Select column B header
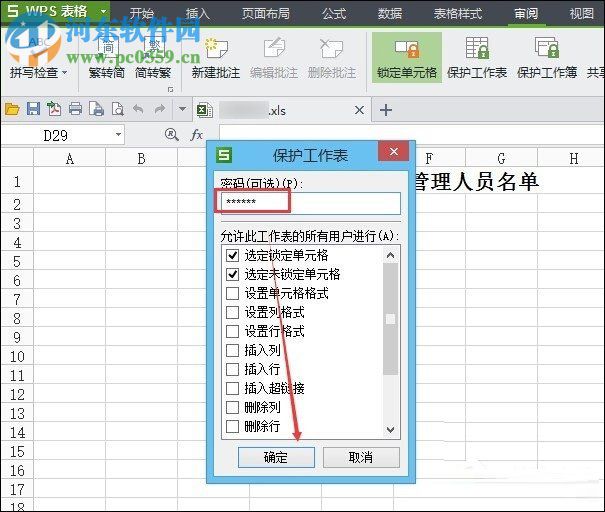 click(x=141, y=159)
